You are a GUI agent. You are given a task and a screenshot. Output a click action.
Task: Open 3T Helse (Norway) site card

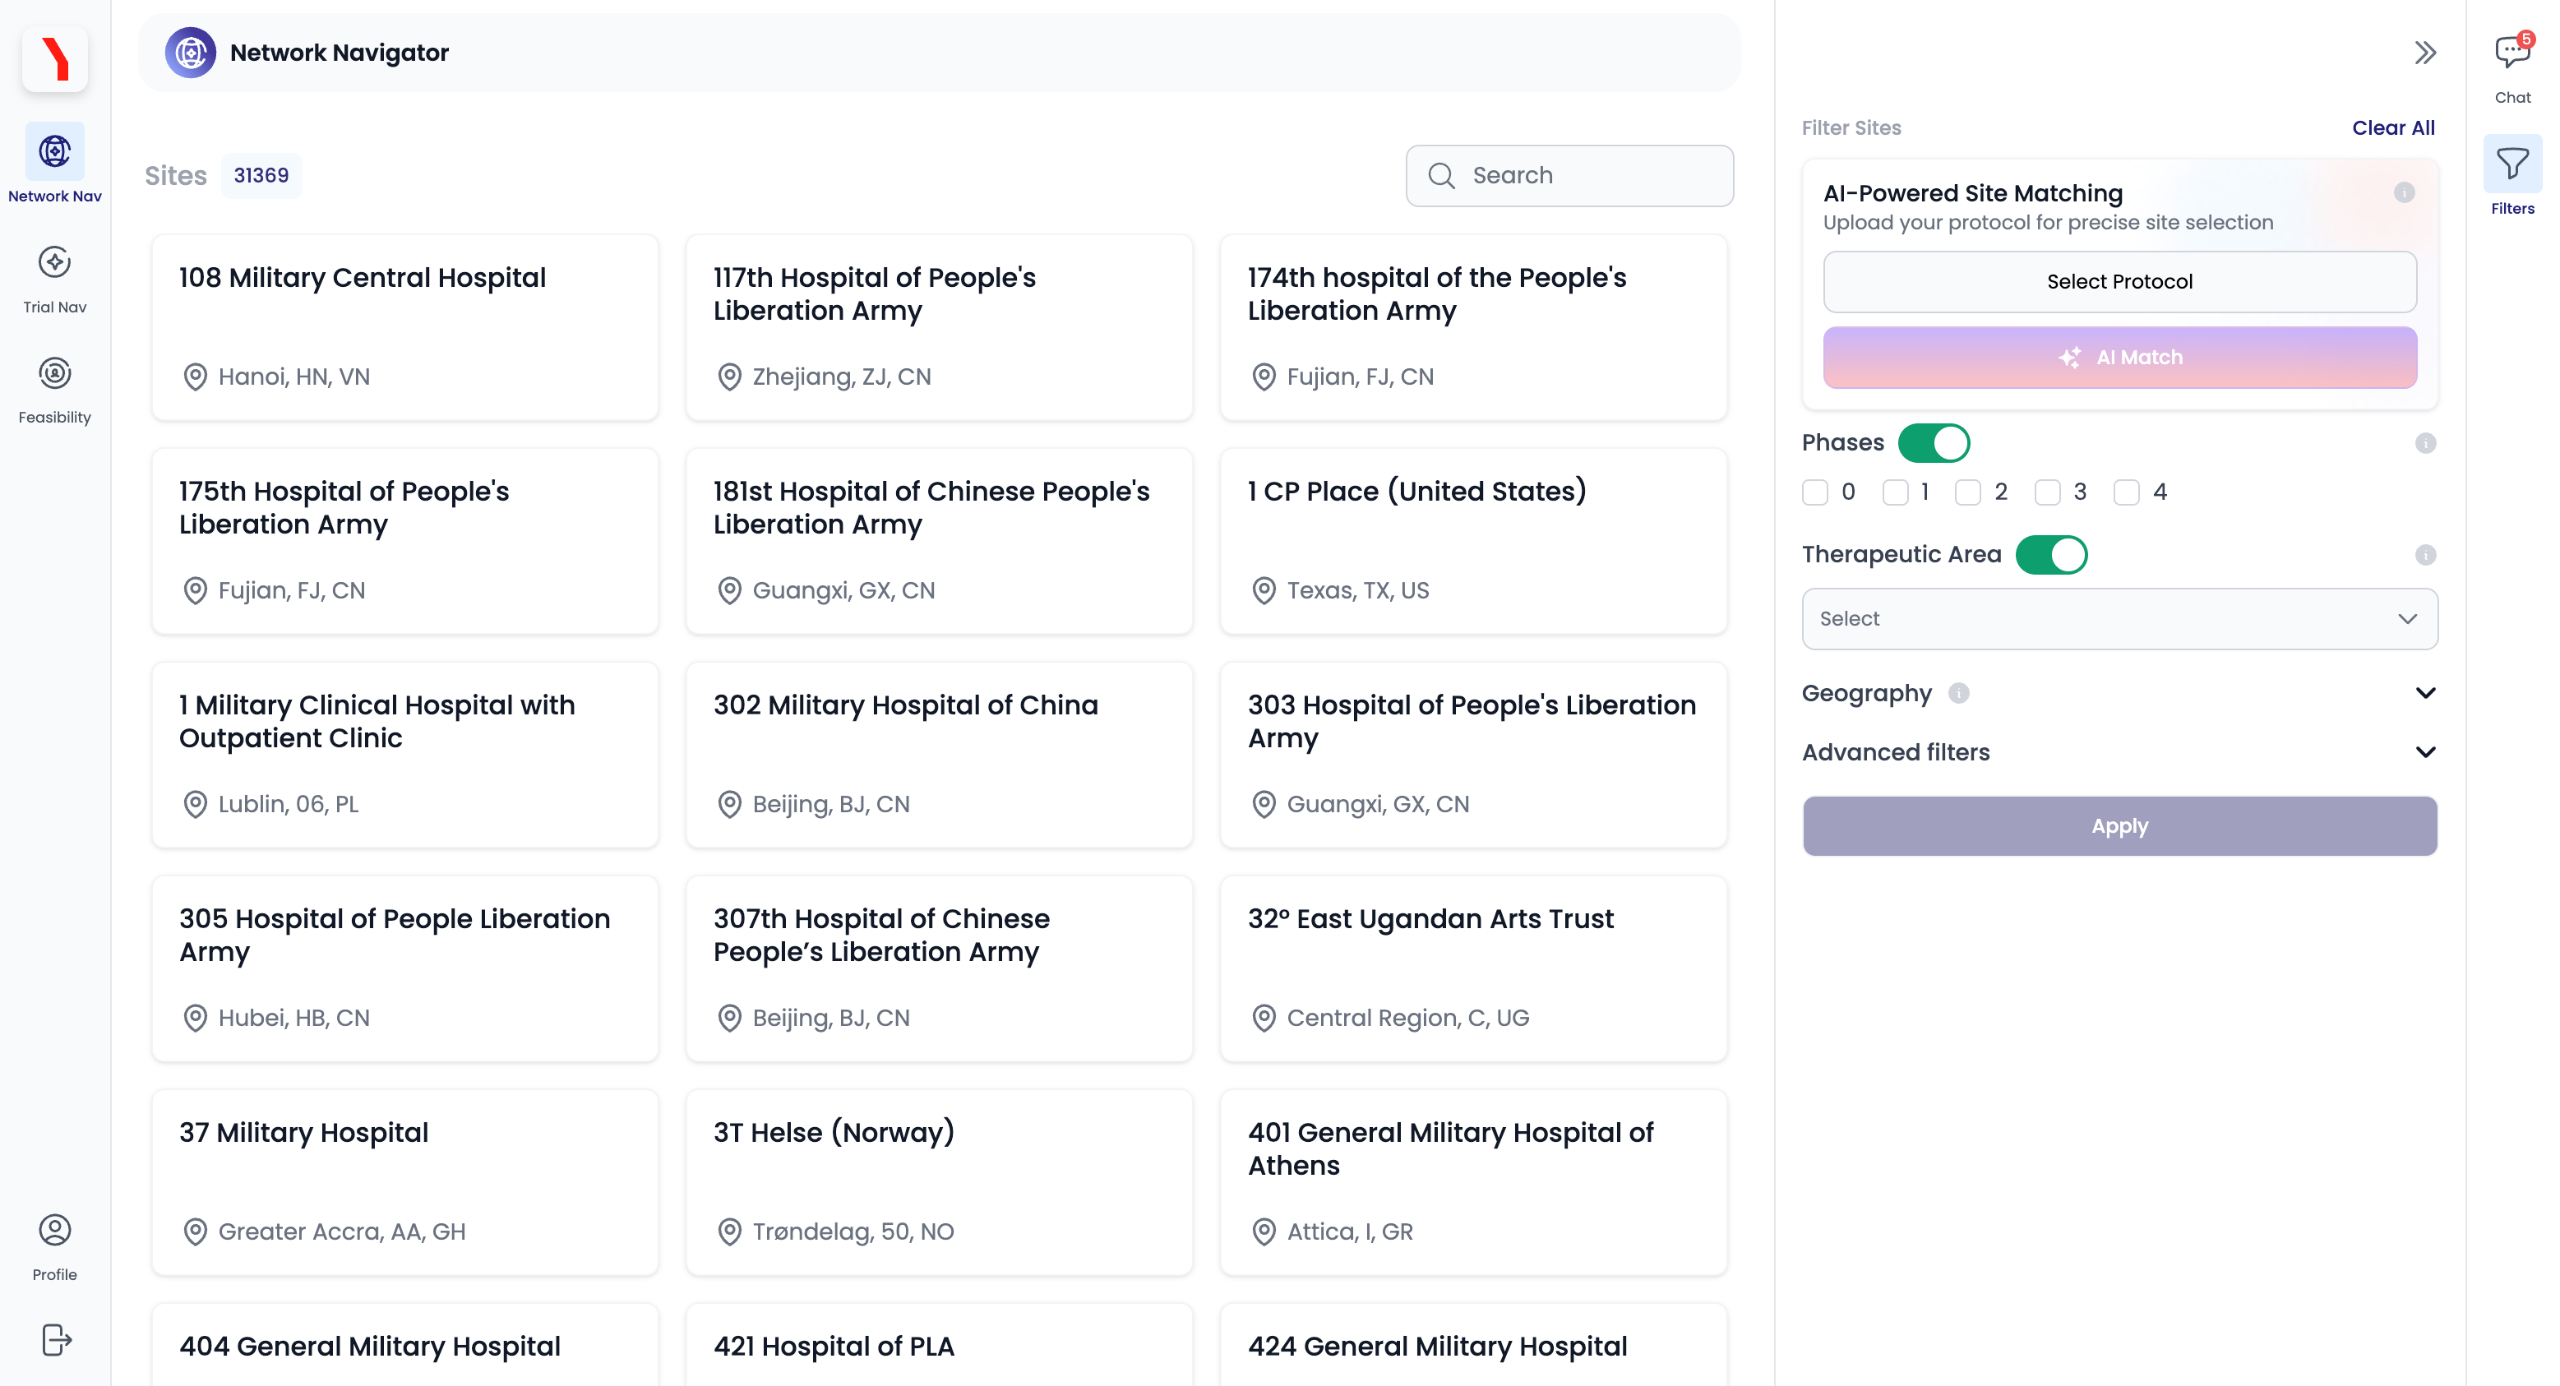[938, 1182]
